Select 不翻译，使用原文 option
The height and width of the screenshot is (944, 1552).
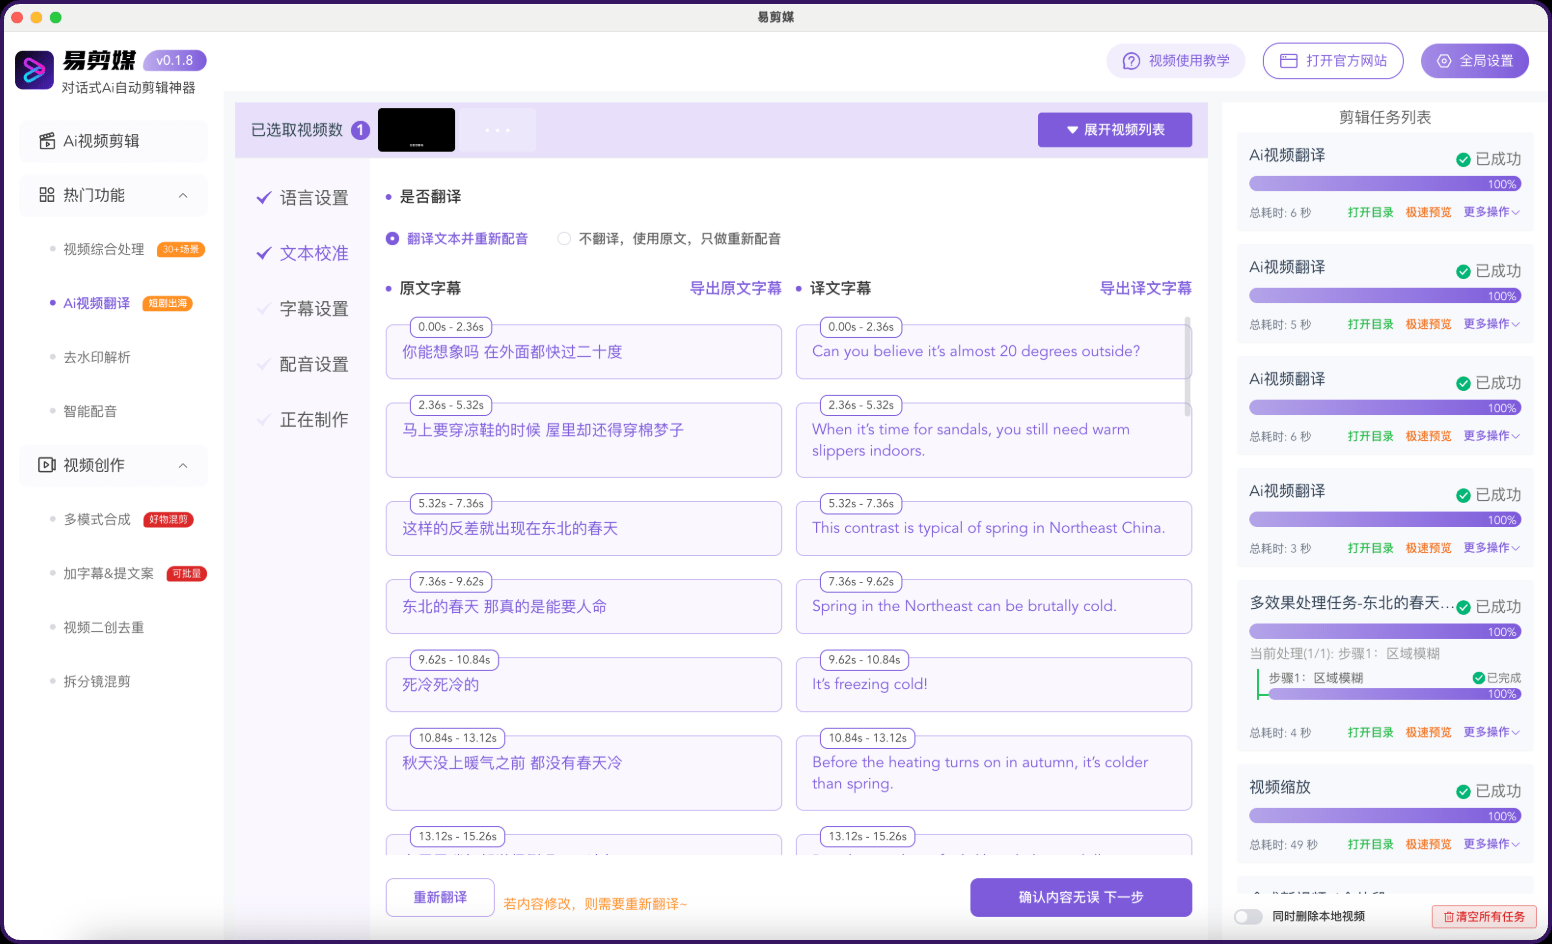[x=564, y=238]
